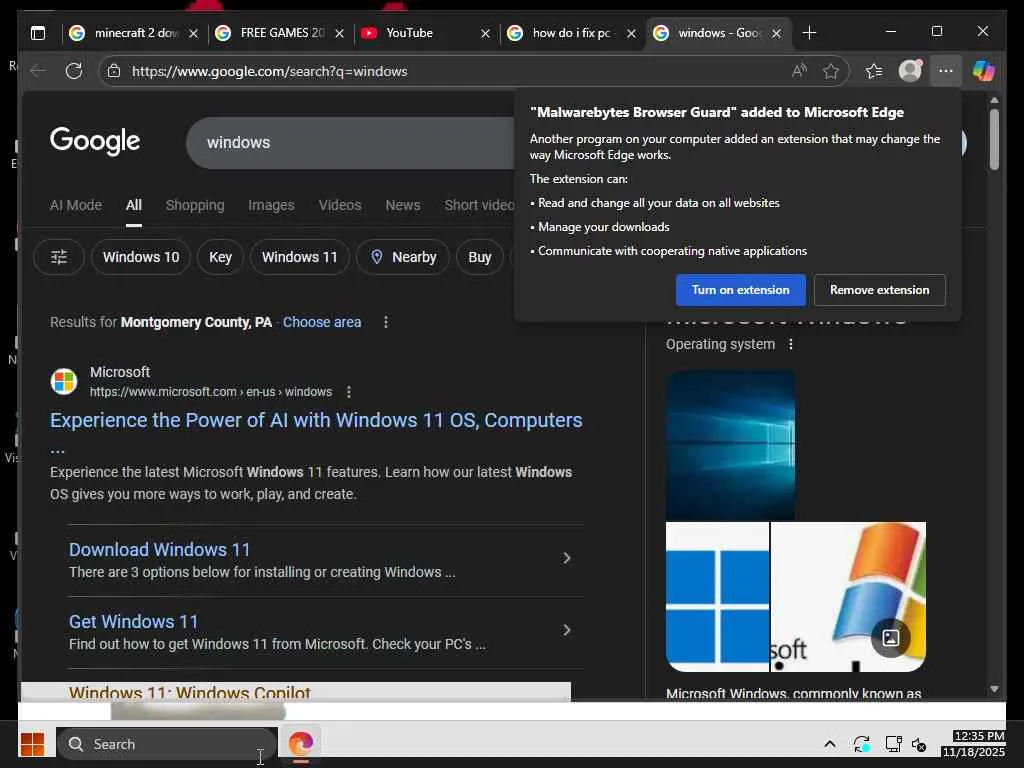Open knowledge panel three-dot options

coord(791,344)
